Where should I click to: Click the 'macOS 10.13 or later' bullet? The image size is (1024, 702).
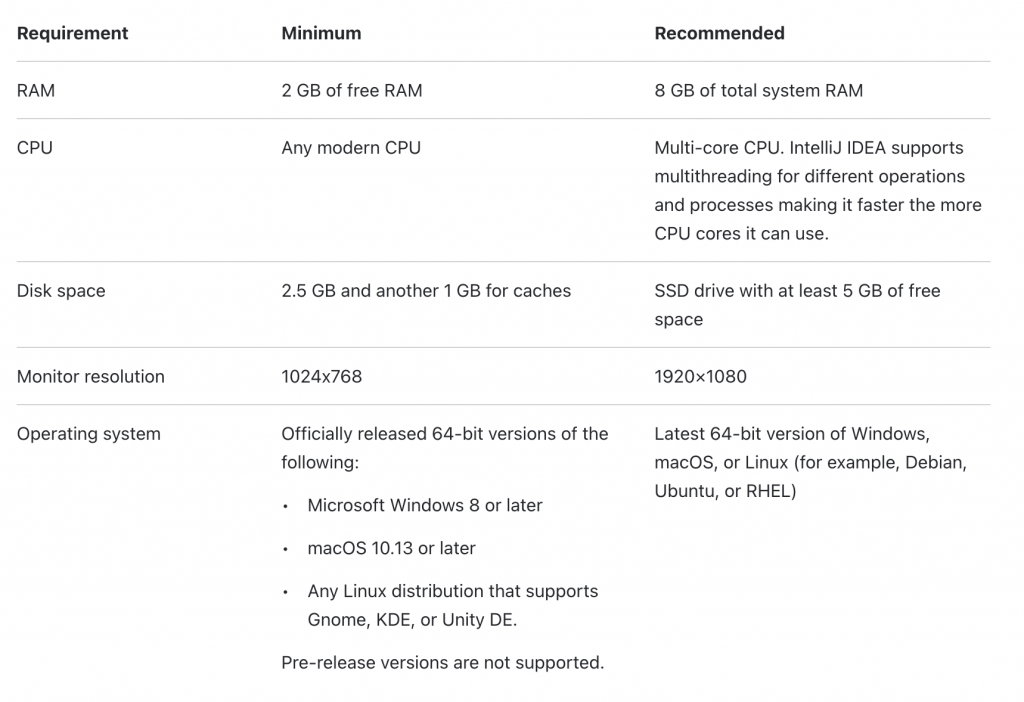pyautogui.click(x=392, y=548)
